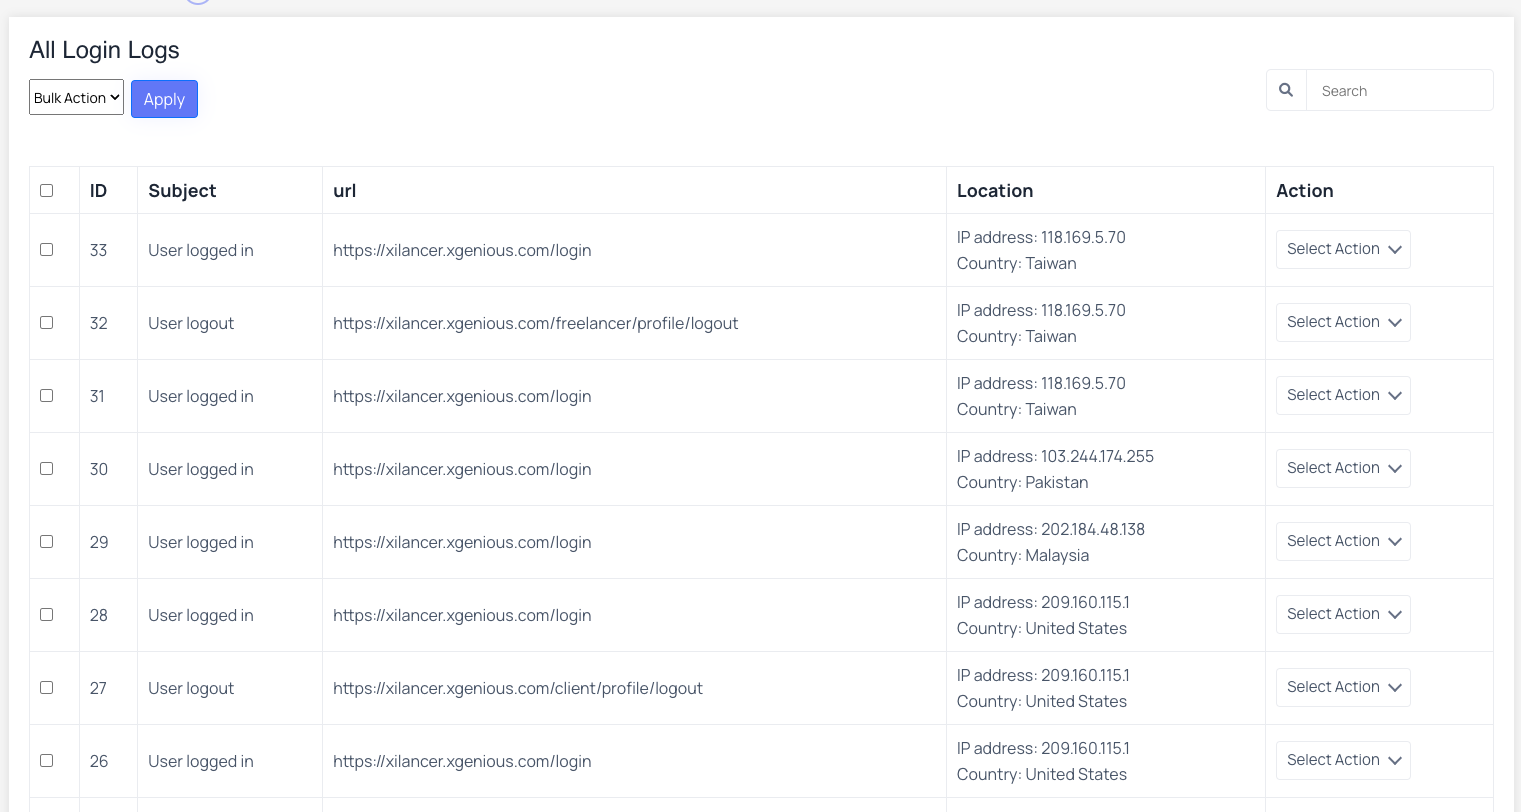Open Select Action for log ID 30
Viewport: 1521px width, 812px height.
(x=1343, y=468)
